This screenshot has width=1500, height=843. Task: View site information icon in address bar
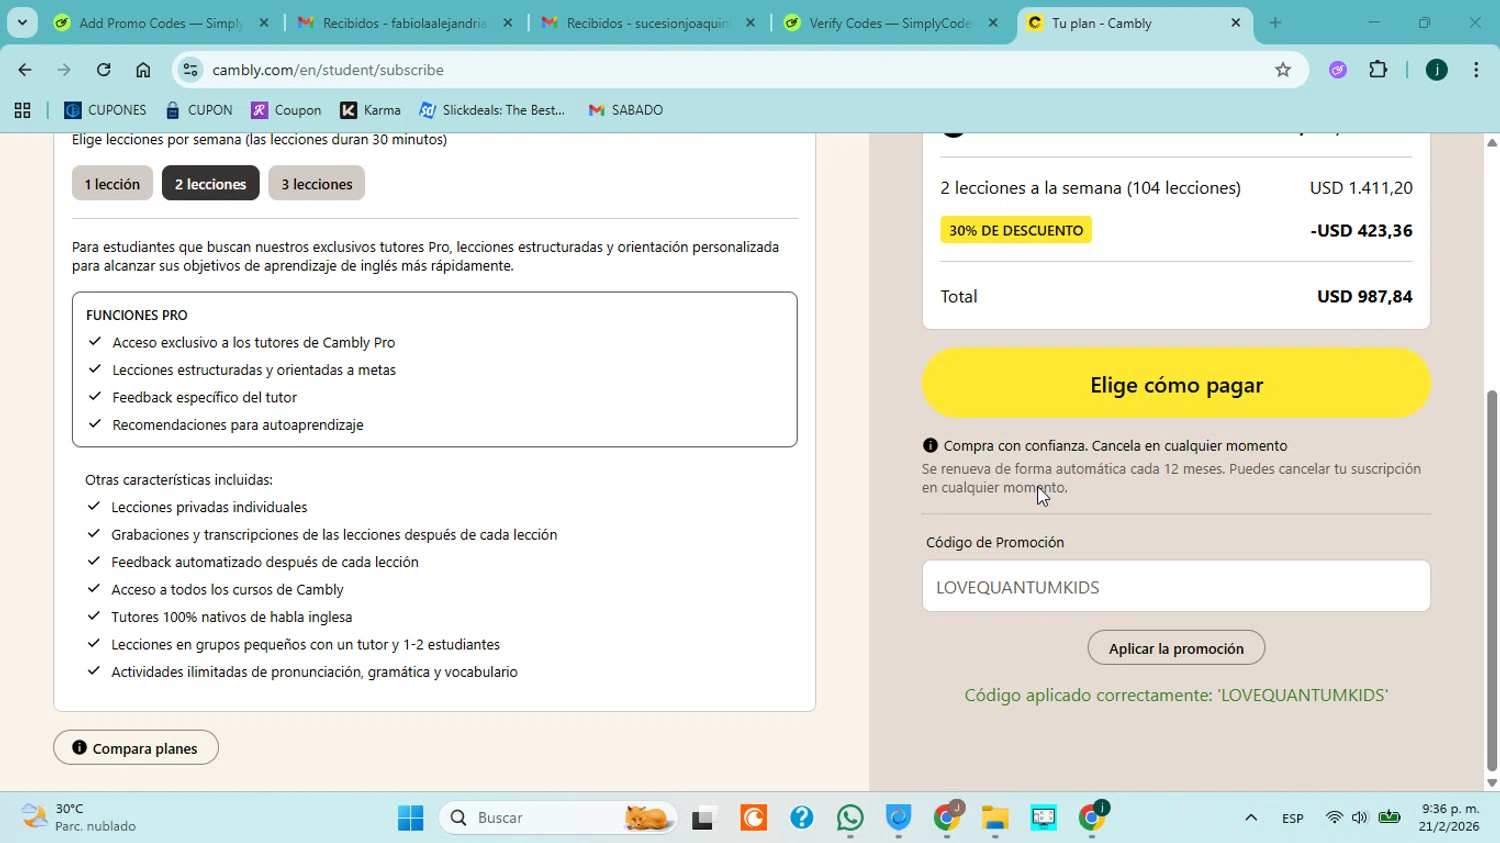[190, 70]
